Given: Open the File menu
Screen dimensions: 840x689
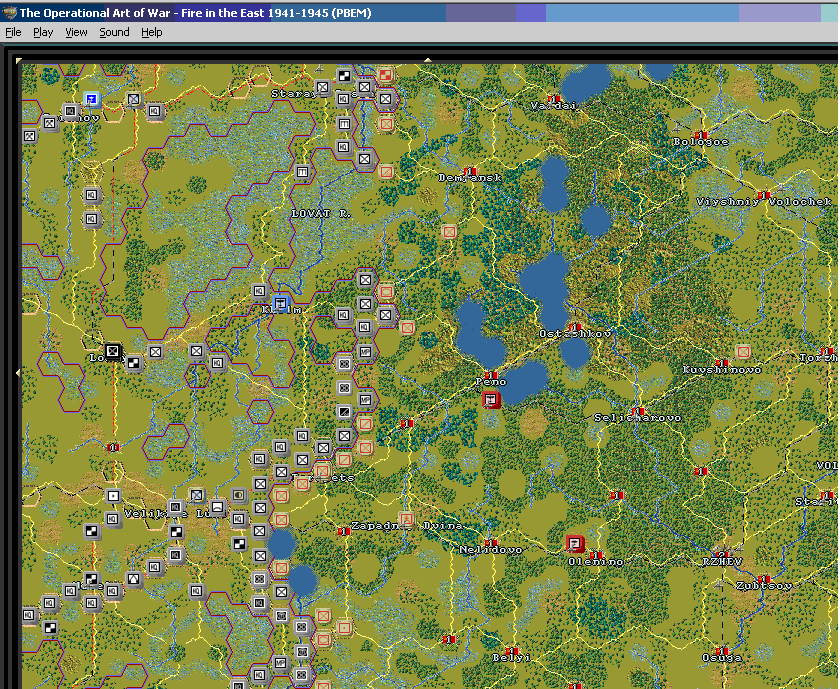Looking at the screenshot, I should (x=13, y=32).
